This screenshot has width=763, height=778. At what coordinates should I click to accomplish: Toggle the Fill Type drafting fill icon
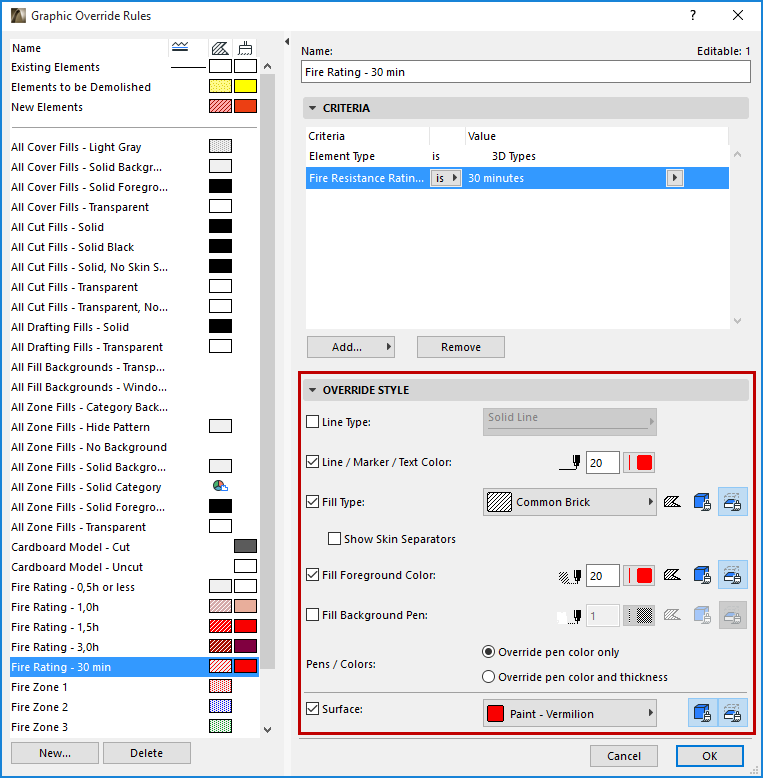pyautogui.click(x=733, y=502)
